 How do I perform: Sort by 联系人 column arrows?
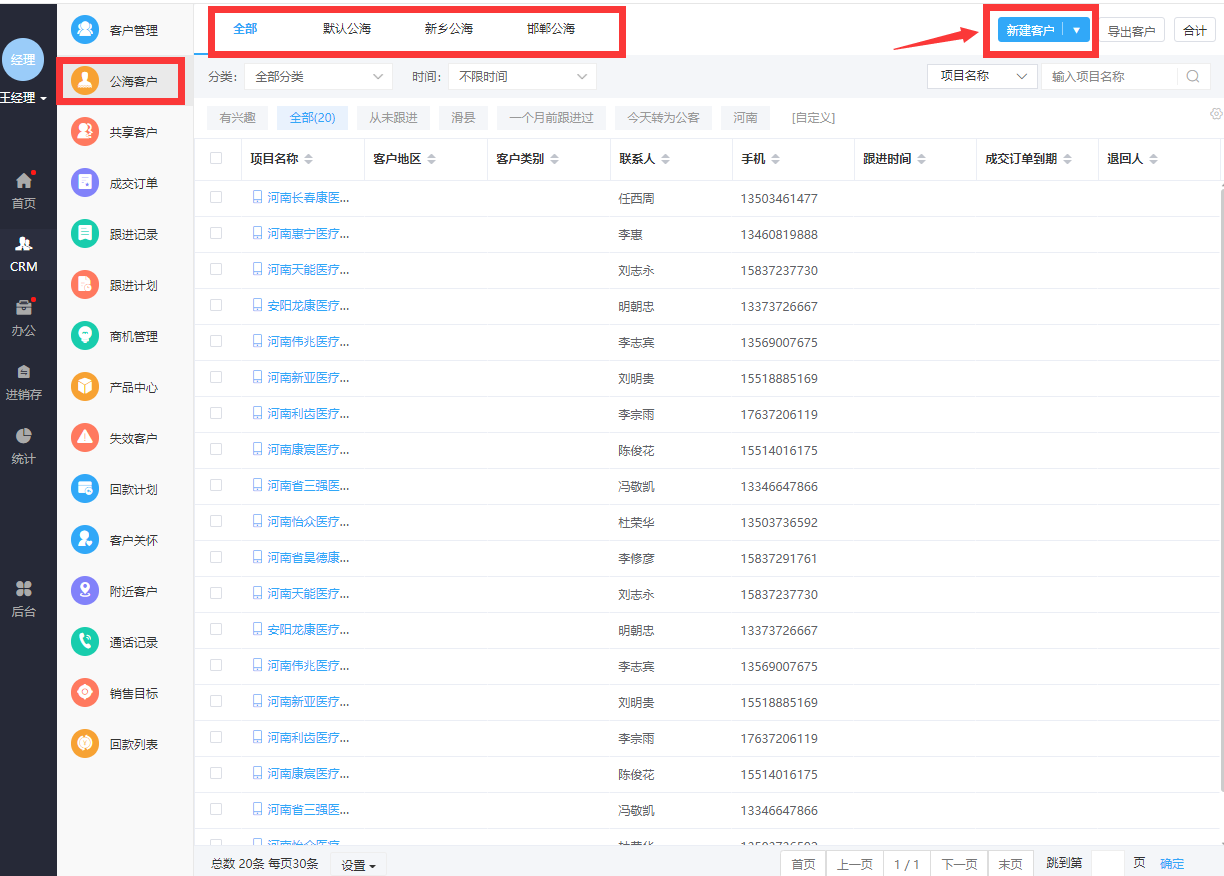(x=665, y=159)
